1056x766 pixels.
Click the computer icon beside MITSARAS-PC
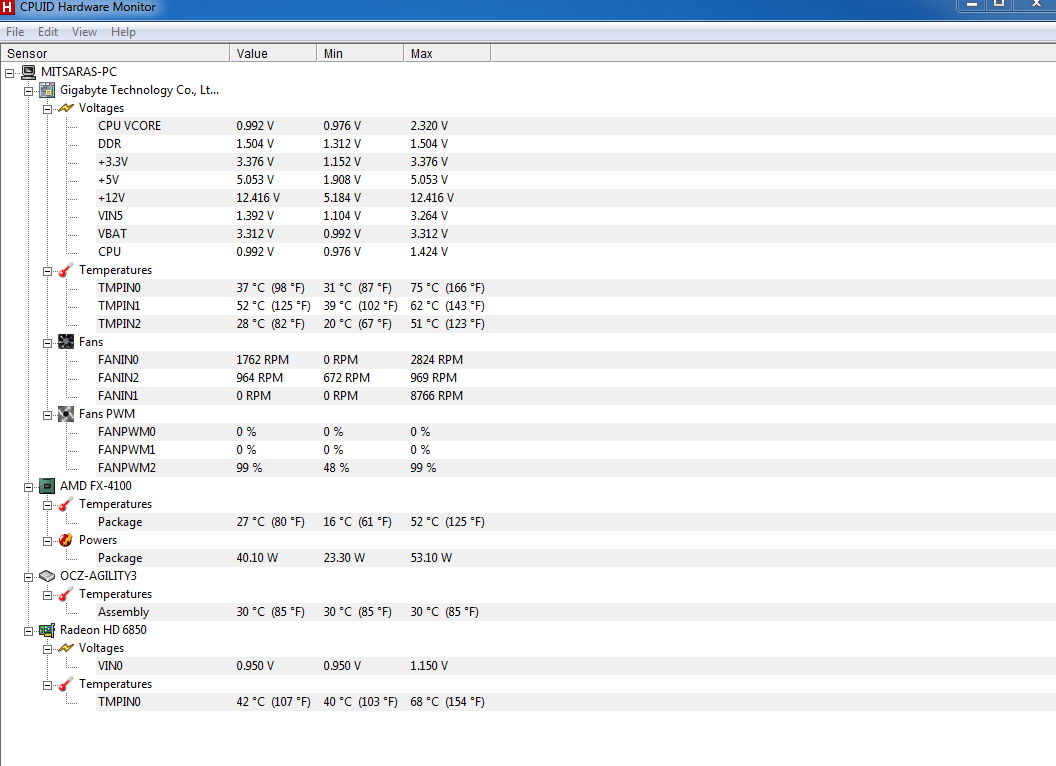coord(28,71)
